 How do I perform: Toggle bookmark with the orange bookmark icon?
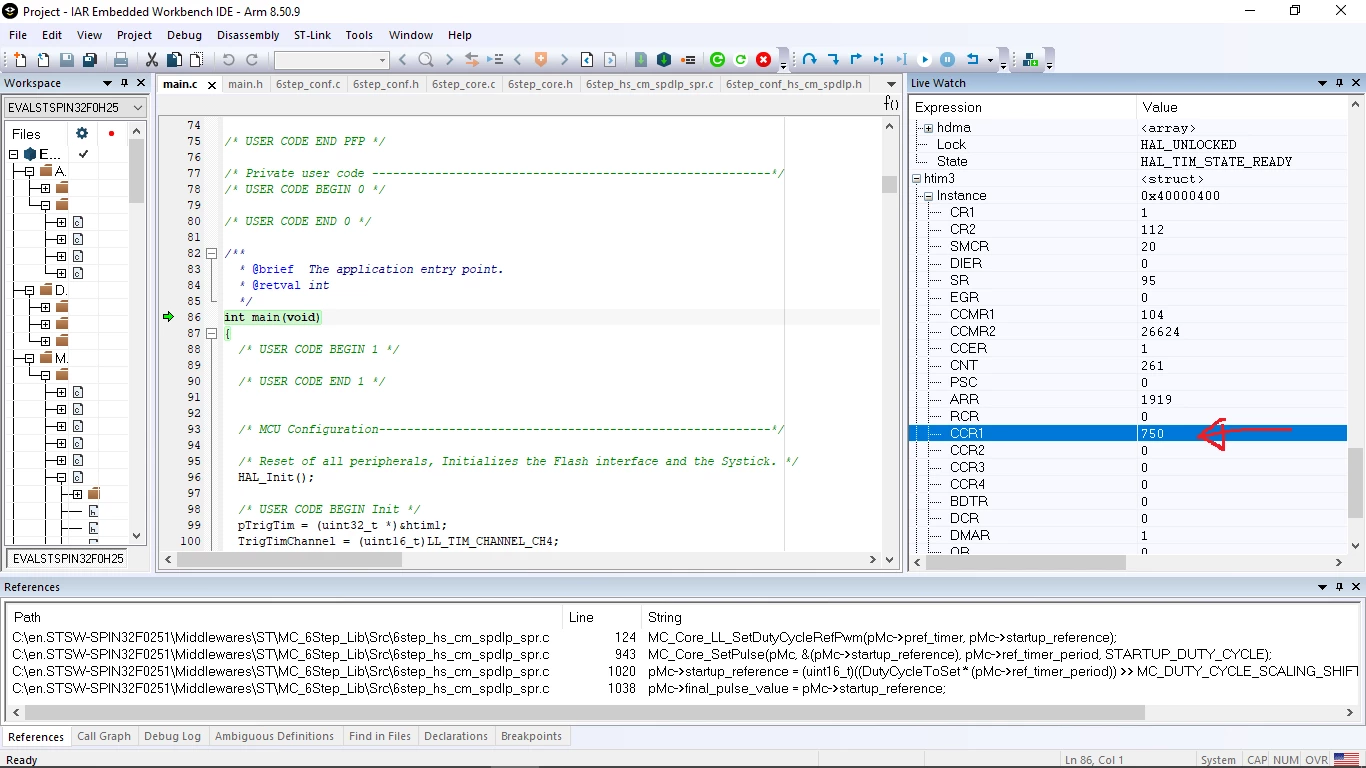click(x=541, y=60)
